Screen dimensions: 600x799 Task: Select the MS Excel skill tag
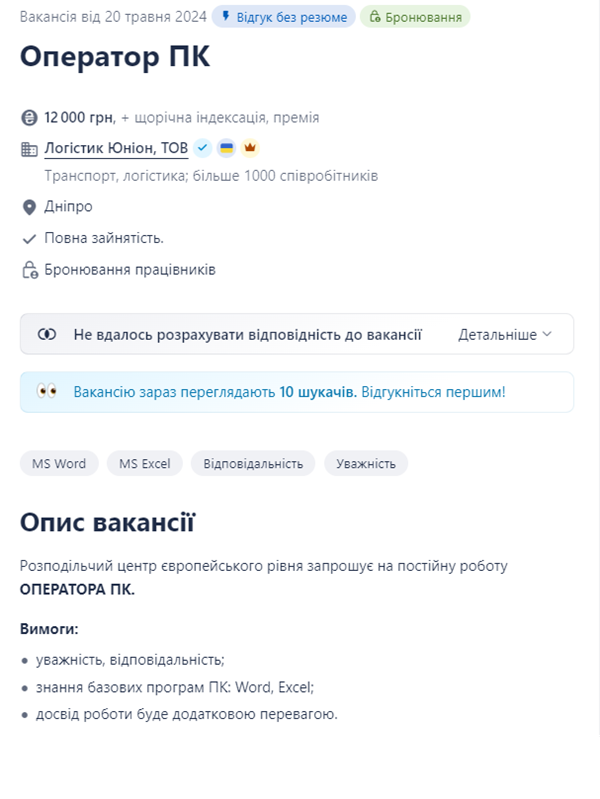point(145,463)
